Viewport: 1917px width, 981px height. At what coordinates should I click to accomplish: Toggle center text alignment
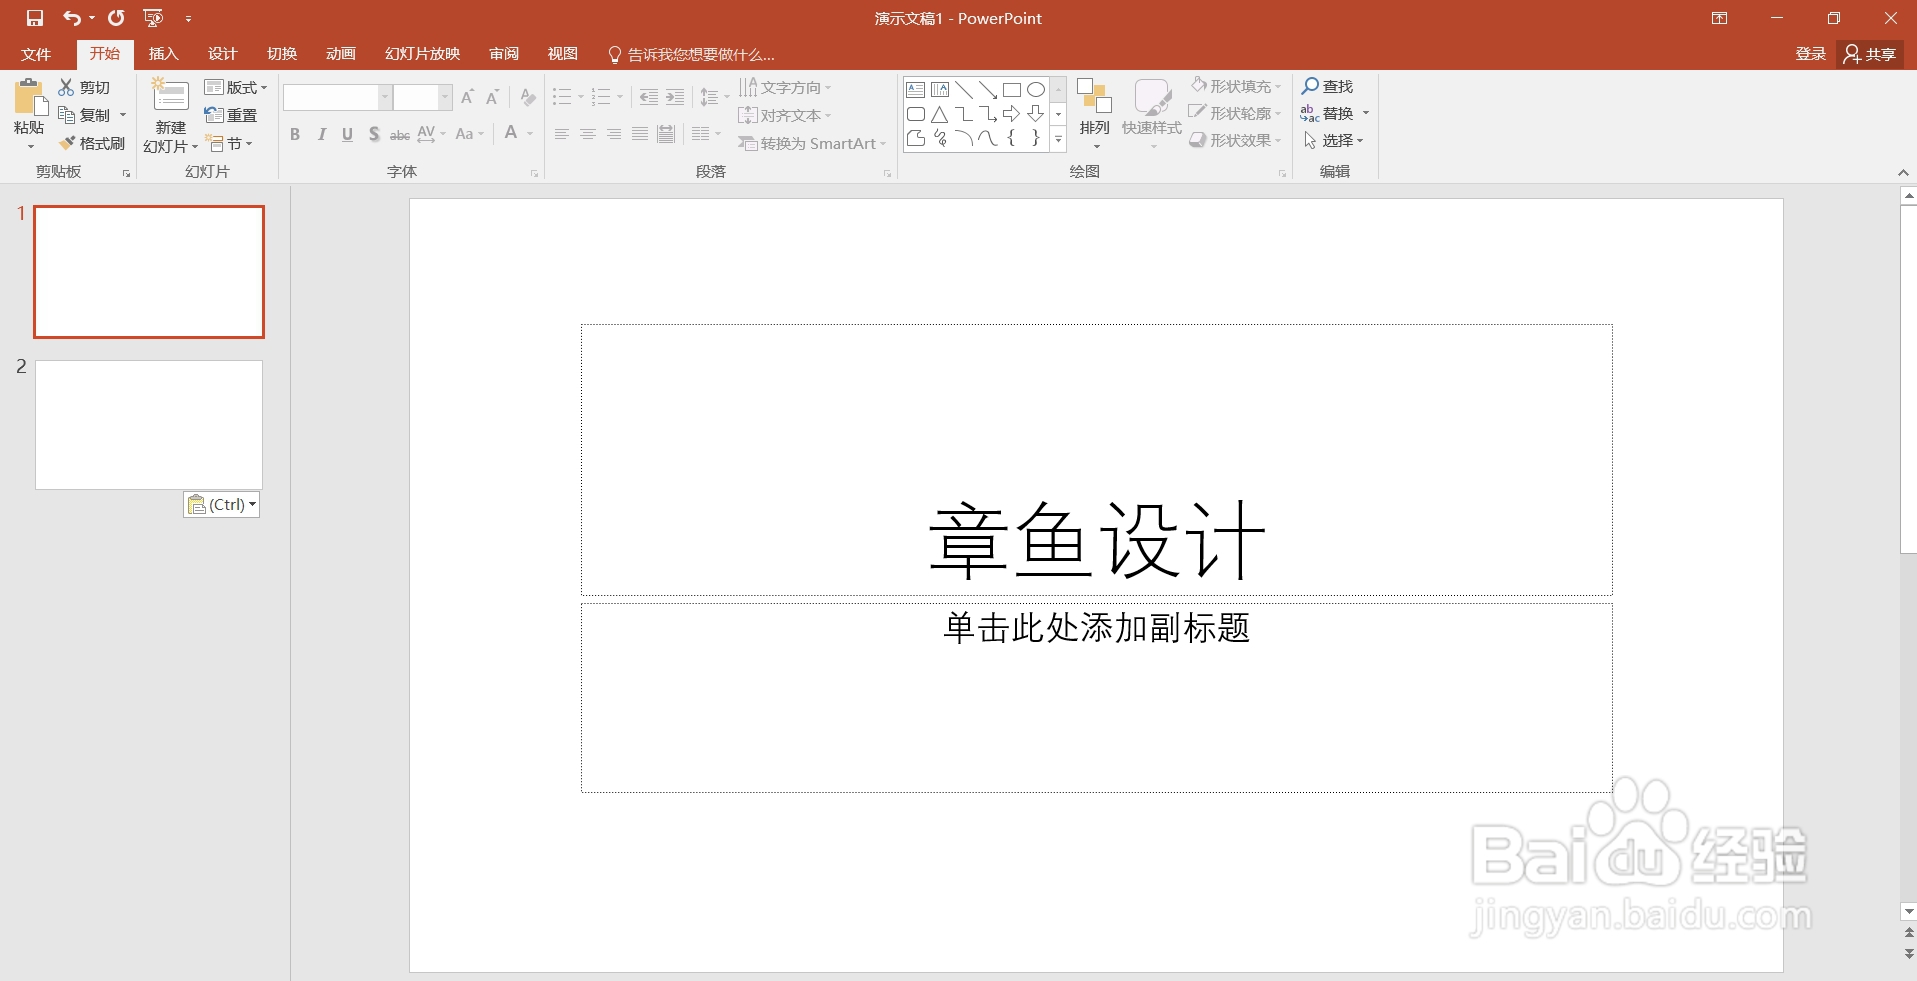coord(588,134)
